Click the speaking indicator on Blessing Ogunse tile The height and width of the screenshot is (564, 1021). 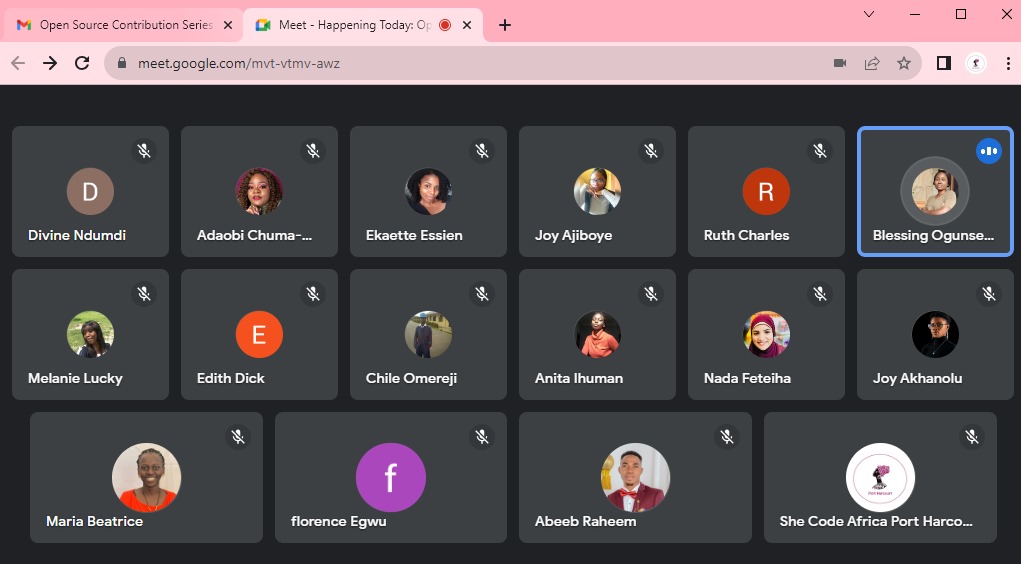[x=988, y=151]
